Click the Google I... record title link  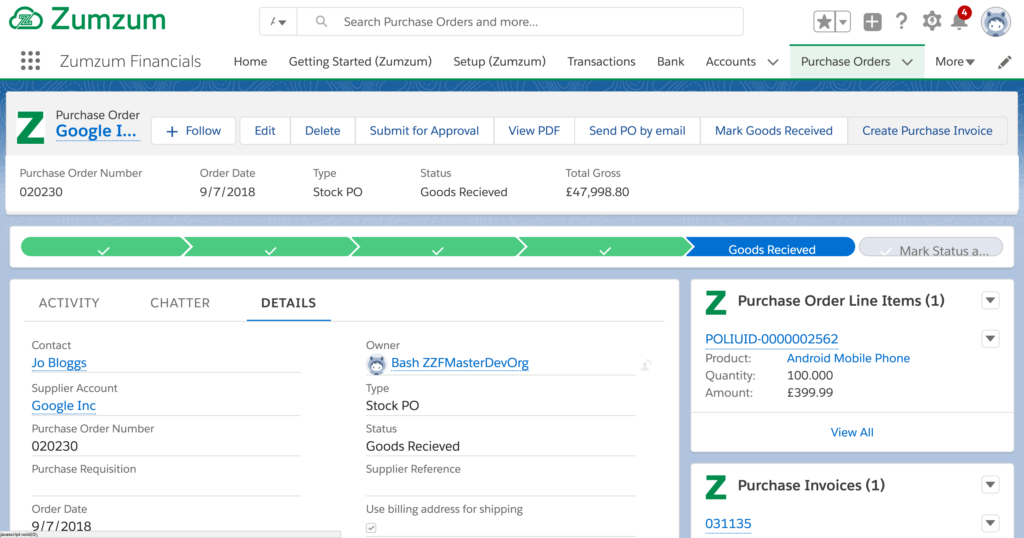[97, 131]
